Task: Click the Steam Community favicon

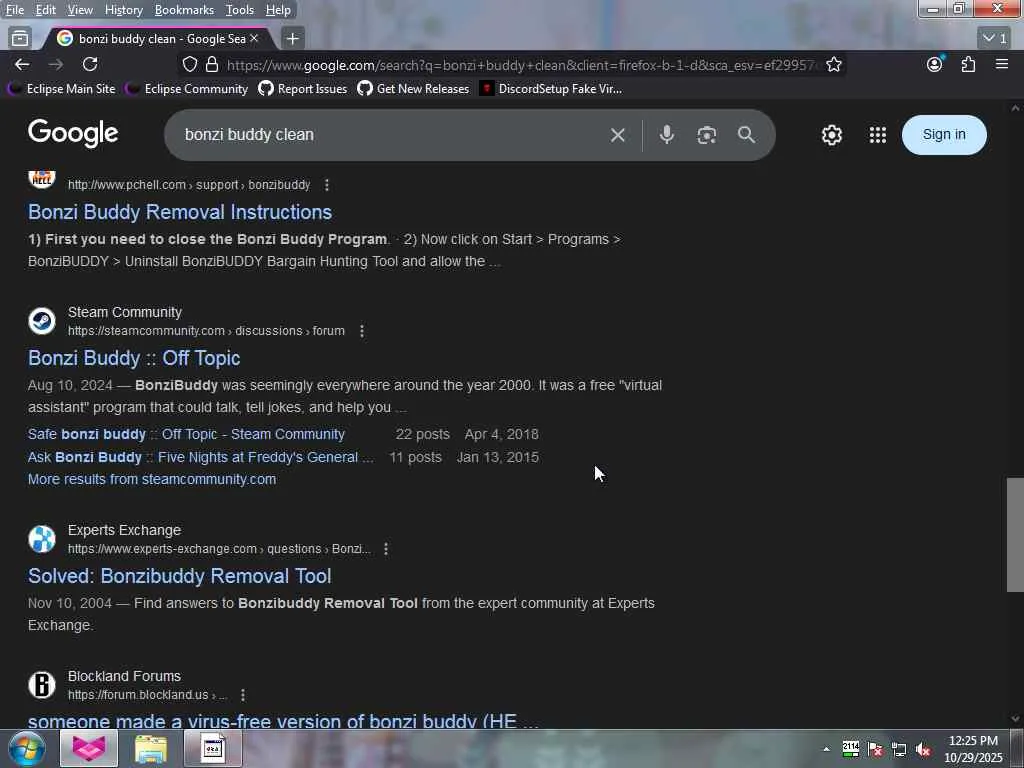Action: pos(42,321)
